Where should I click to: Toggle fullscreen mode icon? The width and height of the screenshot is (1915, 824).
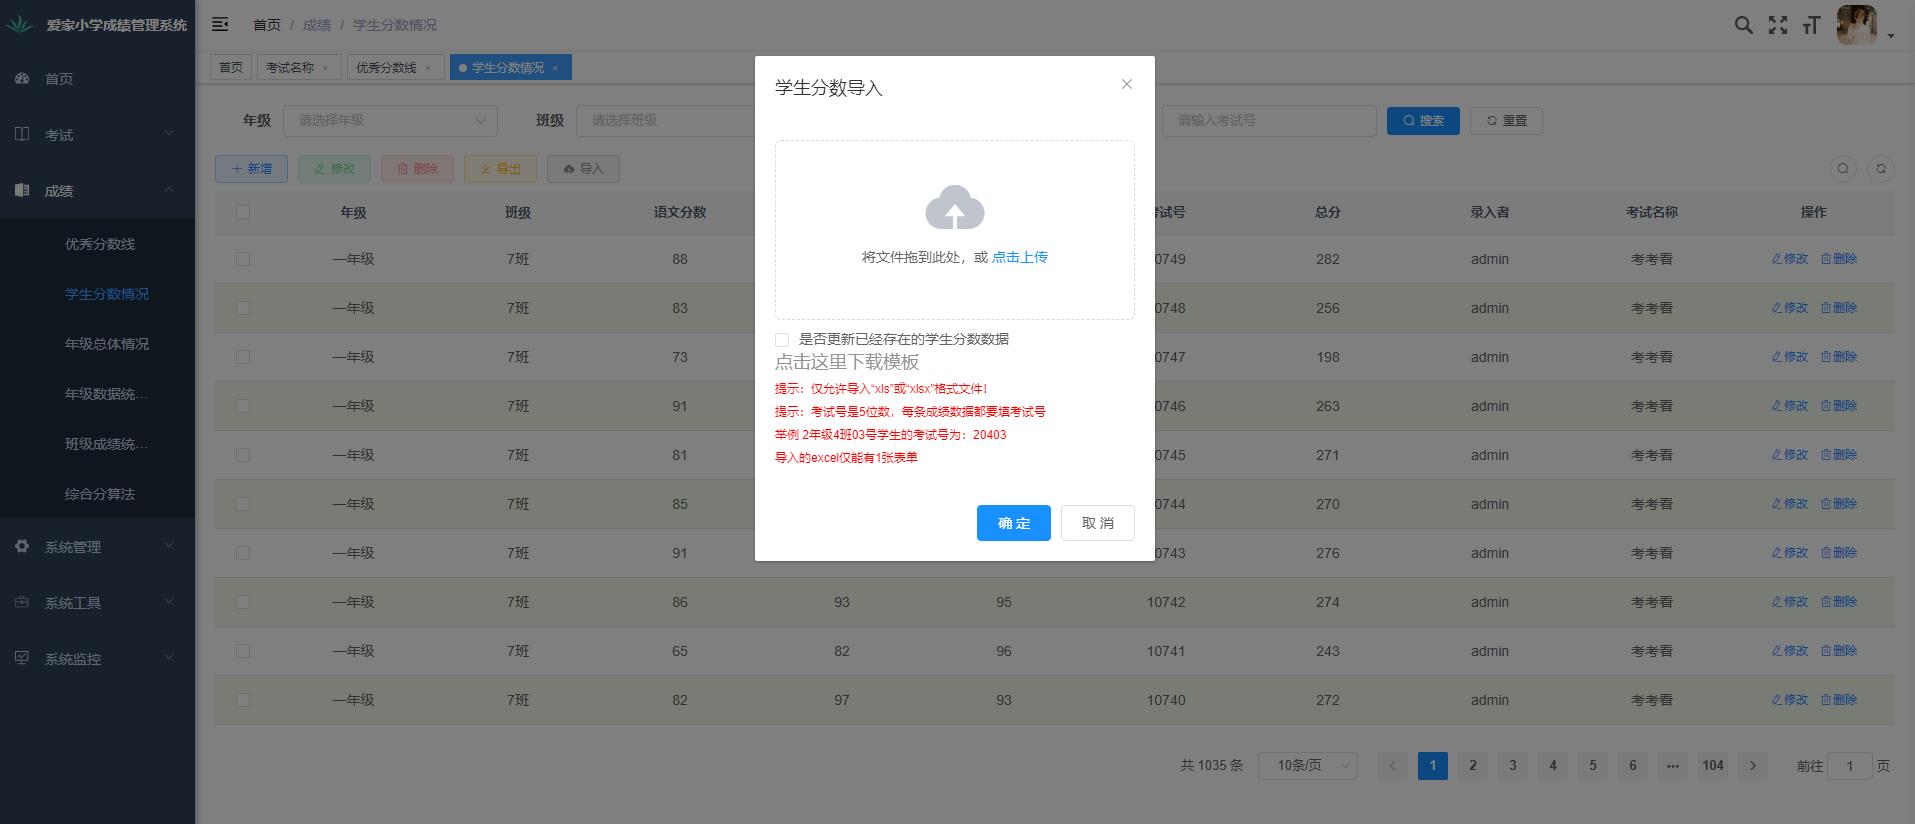[1777, 26]
